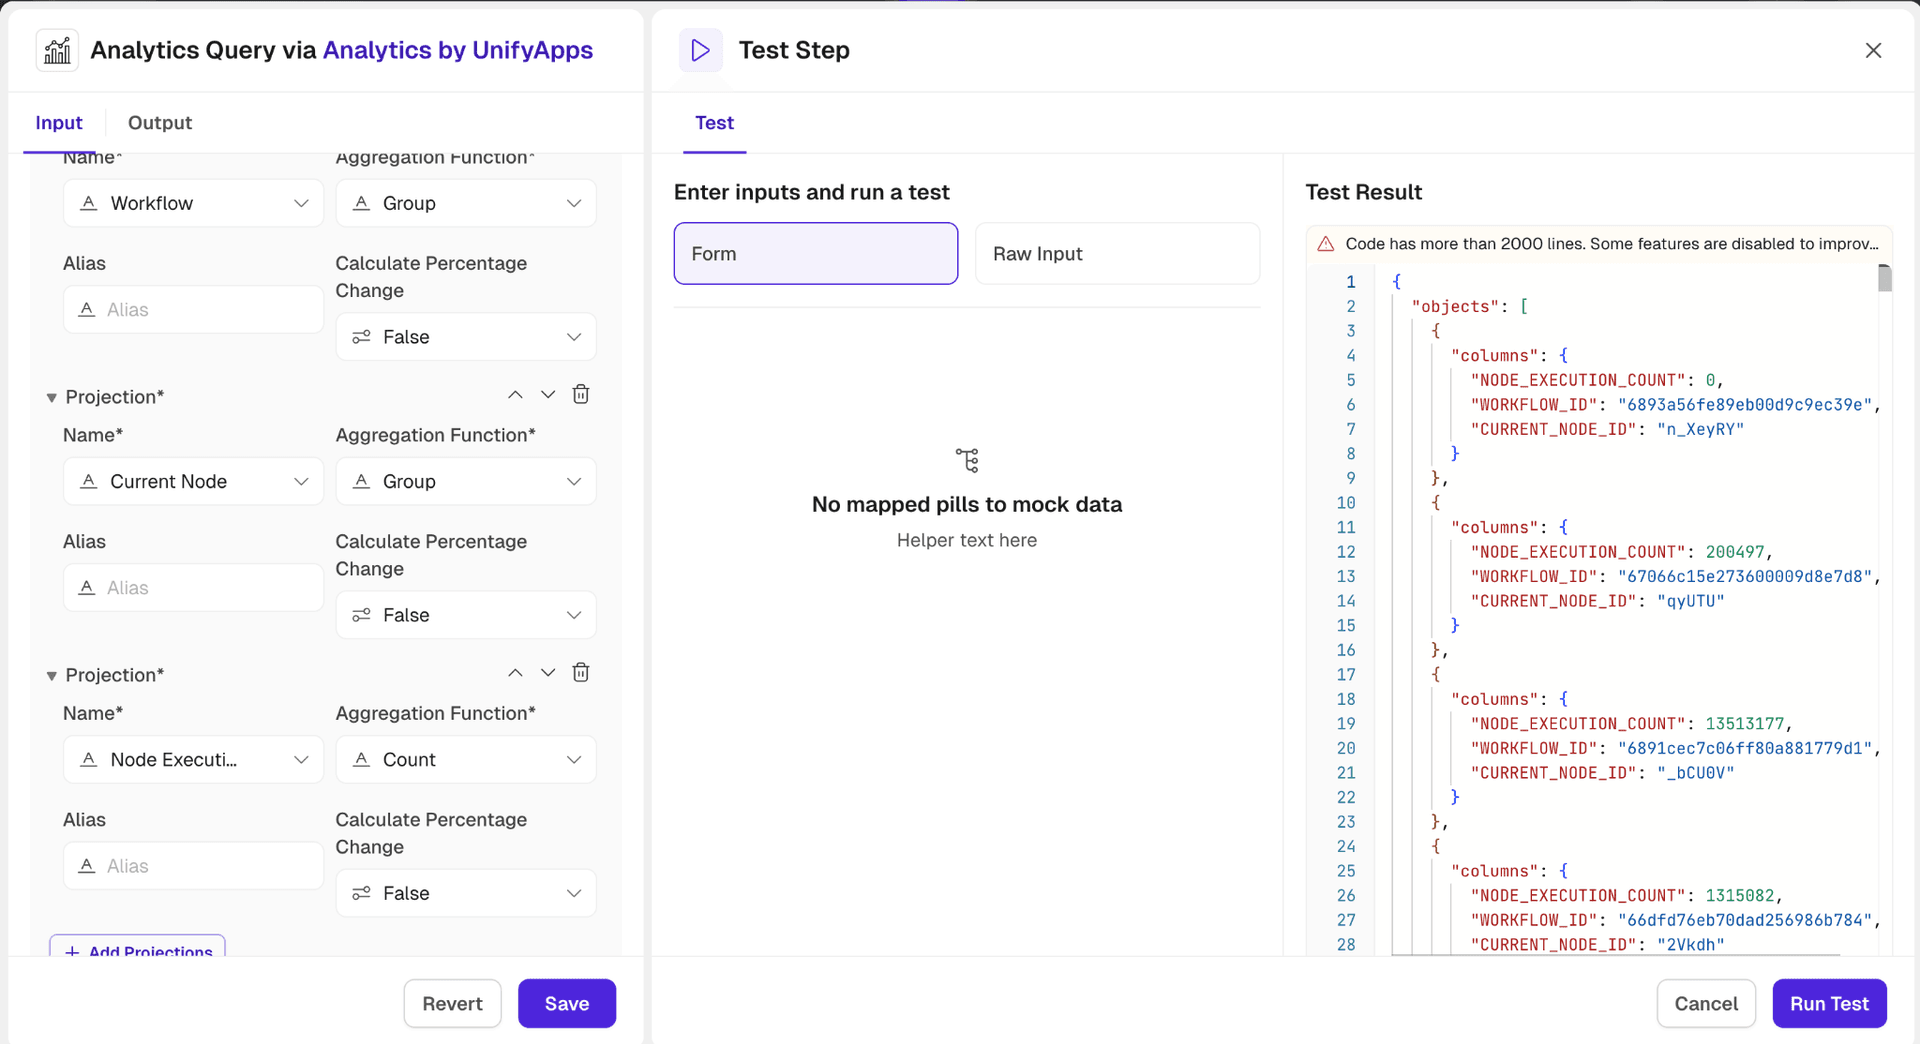The width and height of the screenshot is (1920, 1044).
Task: Select the Form input mode
Action: (x=815, y=254)
